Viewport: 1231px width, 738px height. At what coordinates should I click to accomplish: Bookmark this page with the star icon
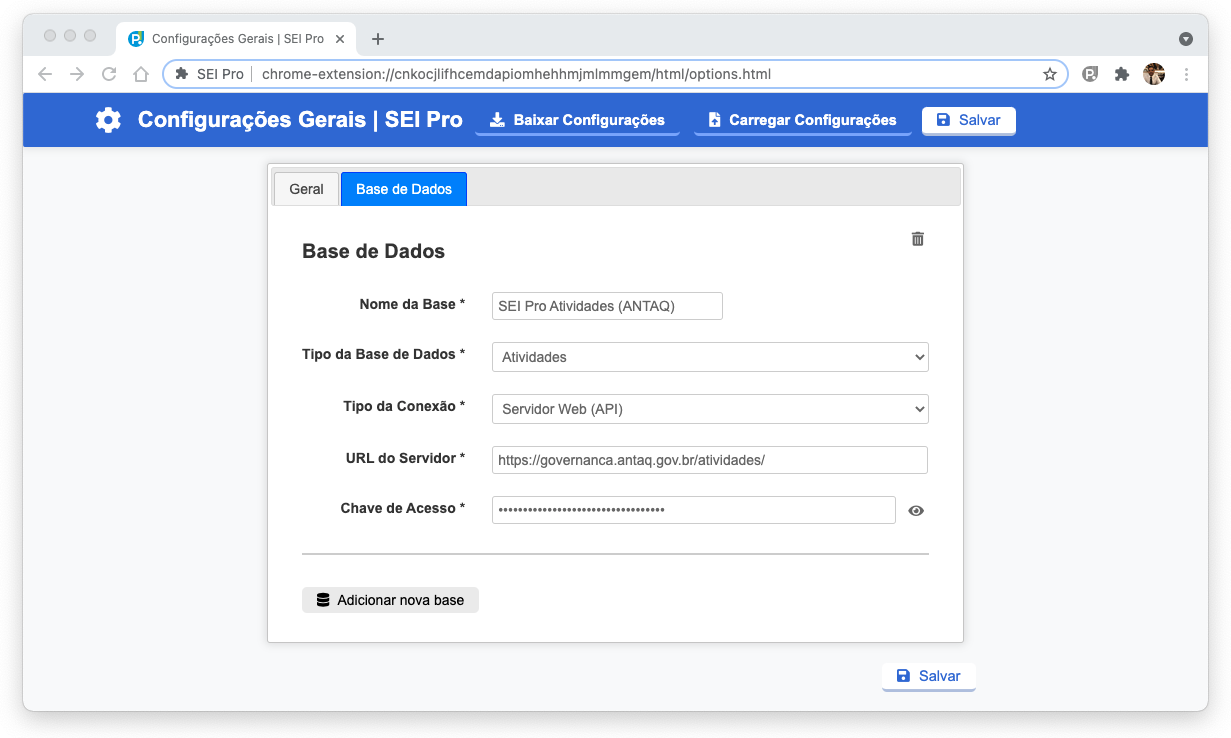(x=1050, y=74)
